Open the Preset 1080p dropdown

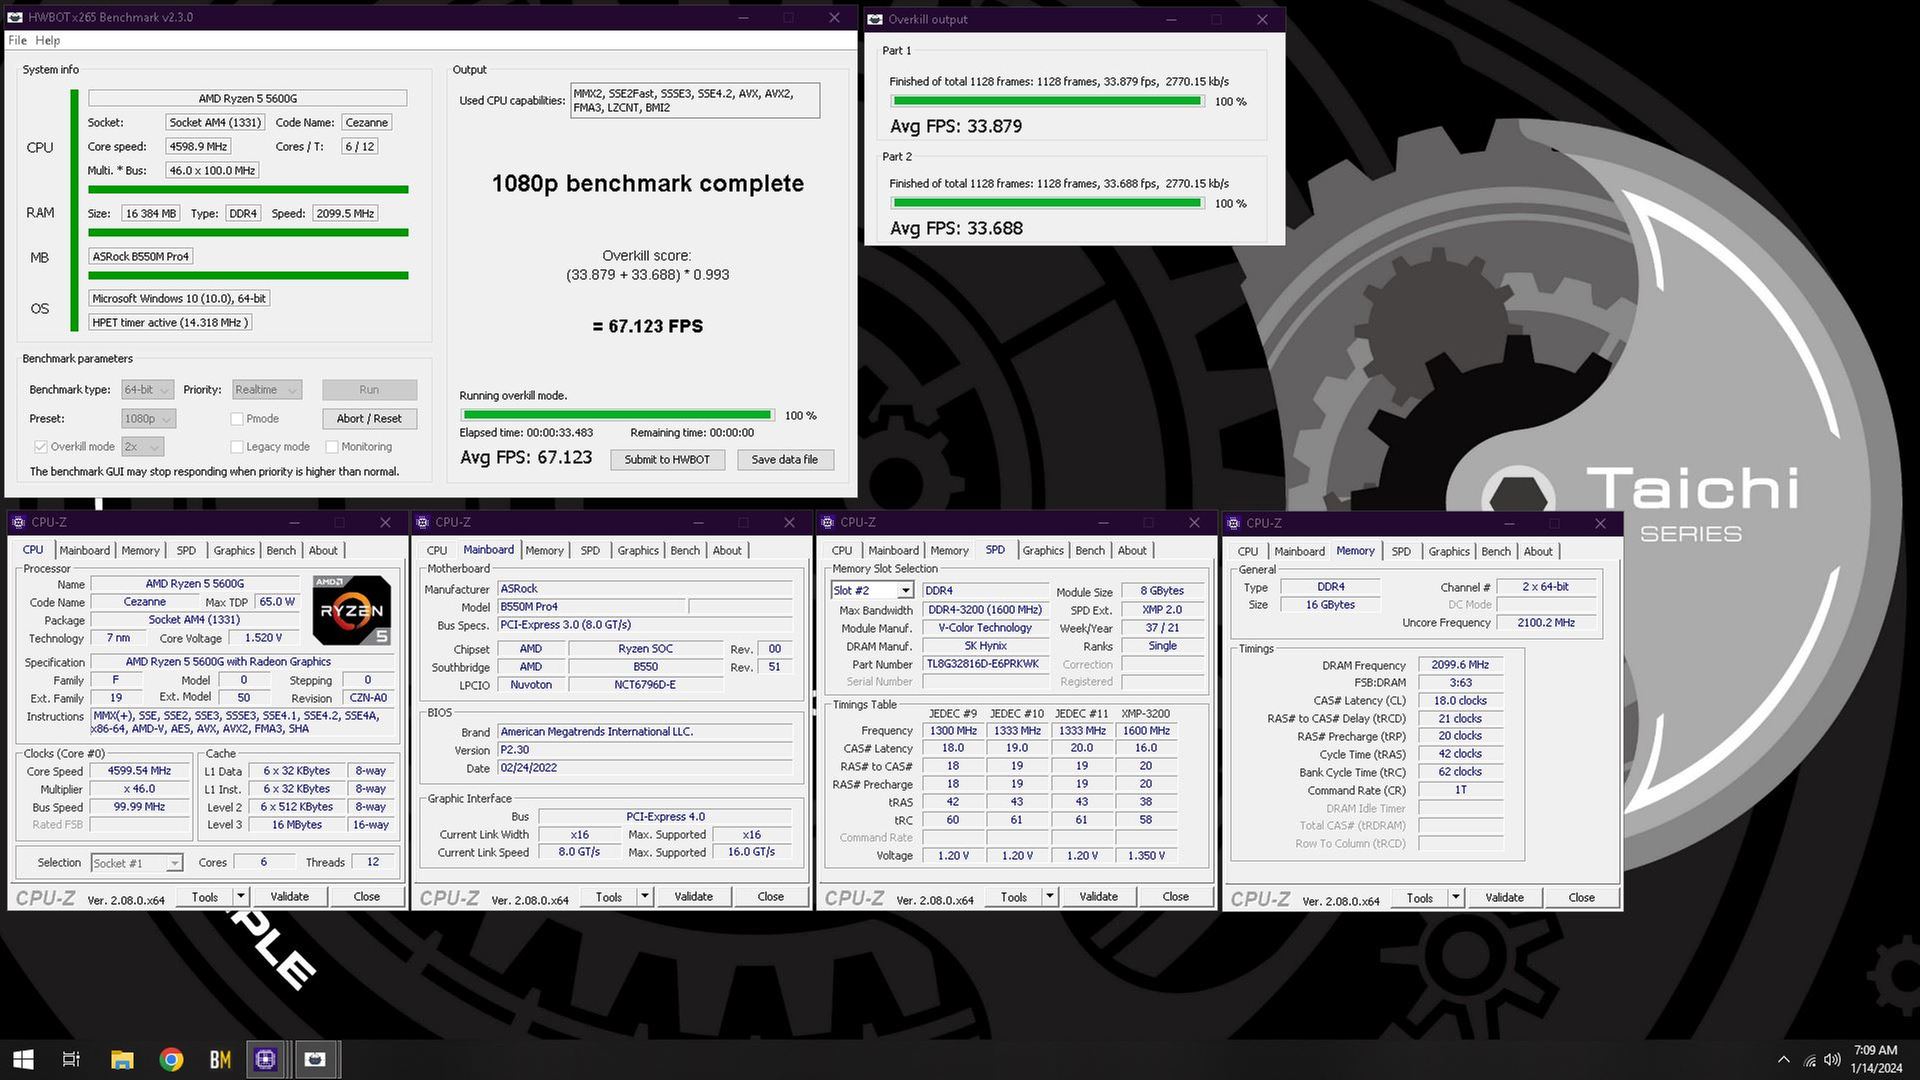149,419
